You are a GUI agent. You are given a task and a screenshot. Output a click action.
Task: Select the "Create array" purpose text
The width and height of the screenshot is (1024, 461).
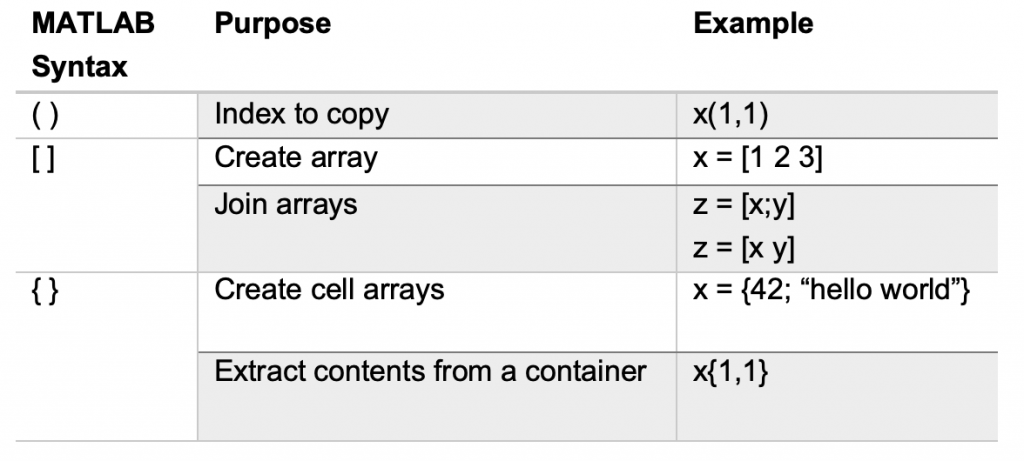coord(296,158)
